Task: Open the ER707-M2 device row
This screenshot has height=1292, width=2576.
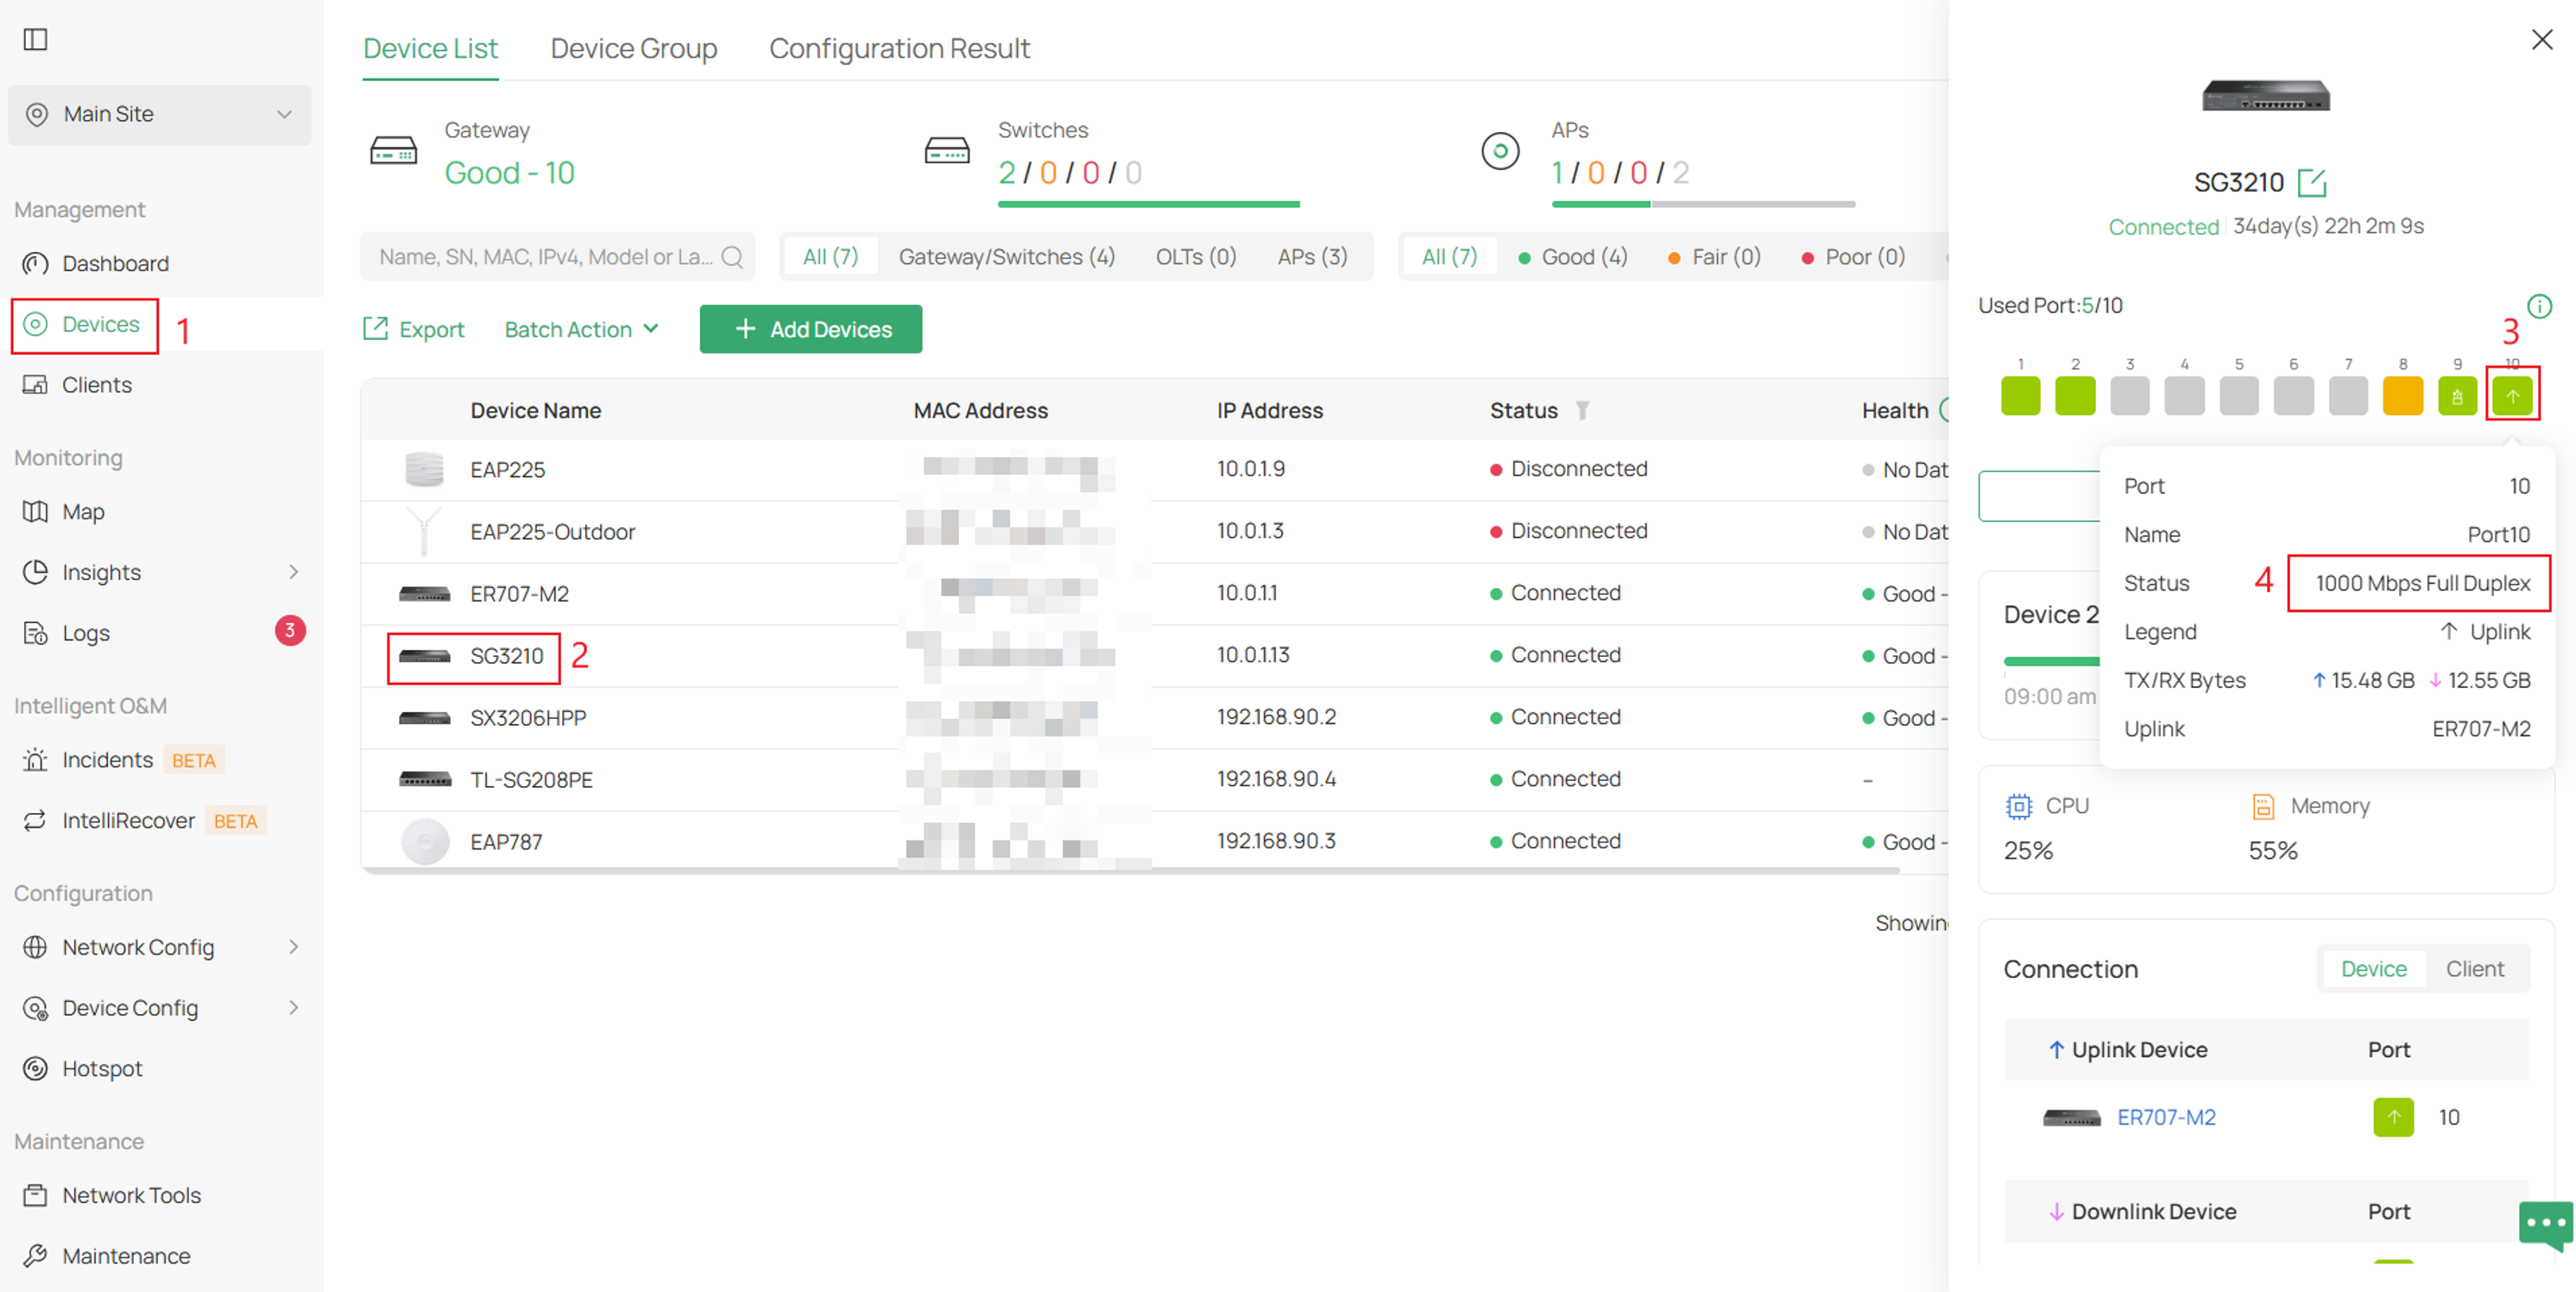Action: (x=1154, y=593)
